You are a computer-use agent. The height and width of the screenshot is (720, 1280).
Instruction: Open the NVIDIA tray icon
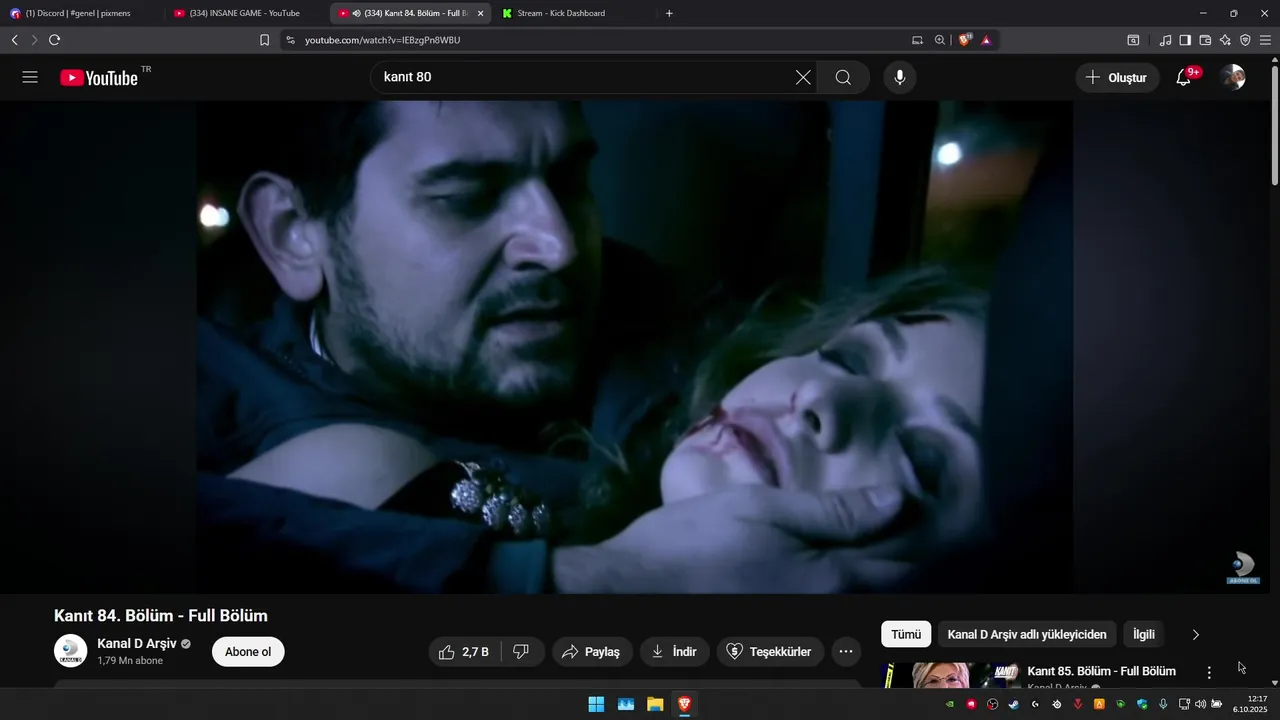click(x=949, y=704)
